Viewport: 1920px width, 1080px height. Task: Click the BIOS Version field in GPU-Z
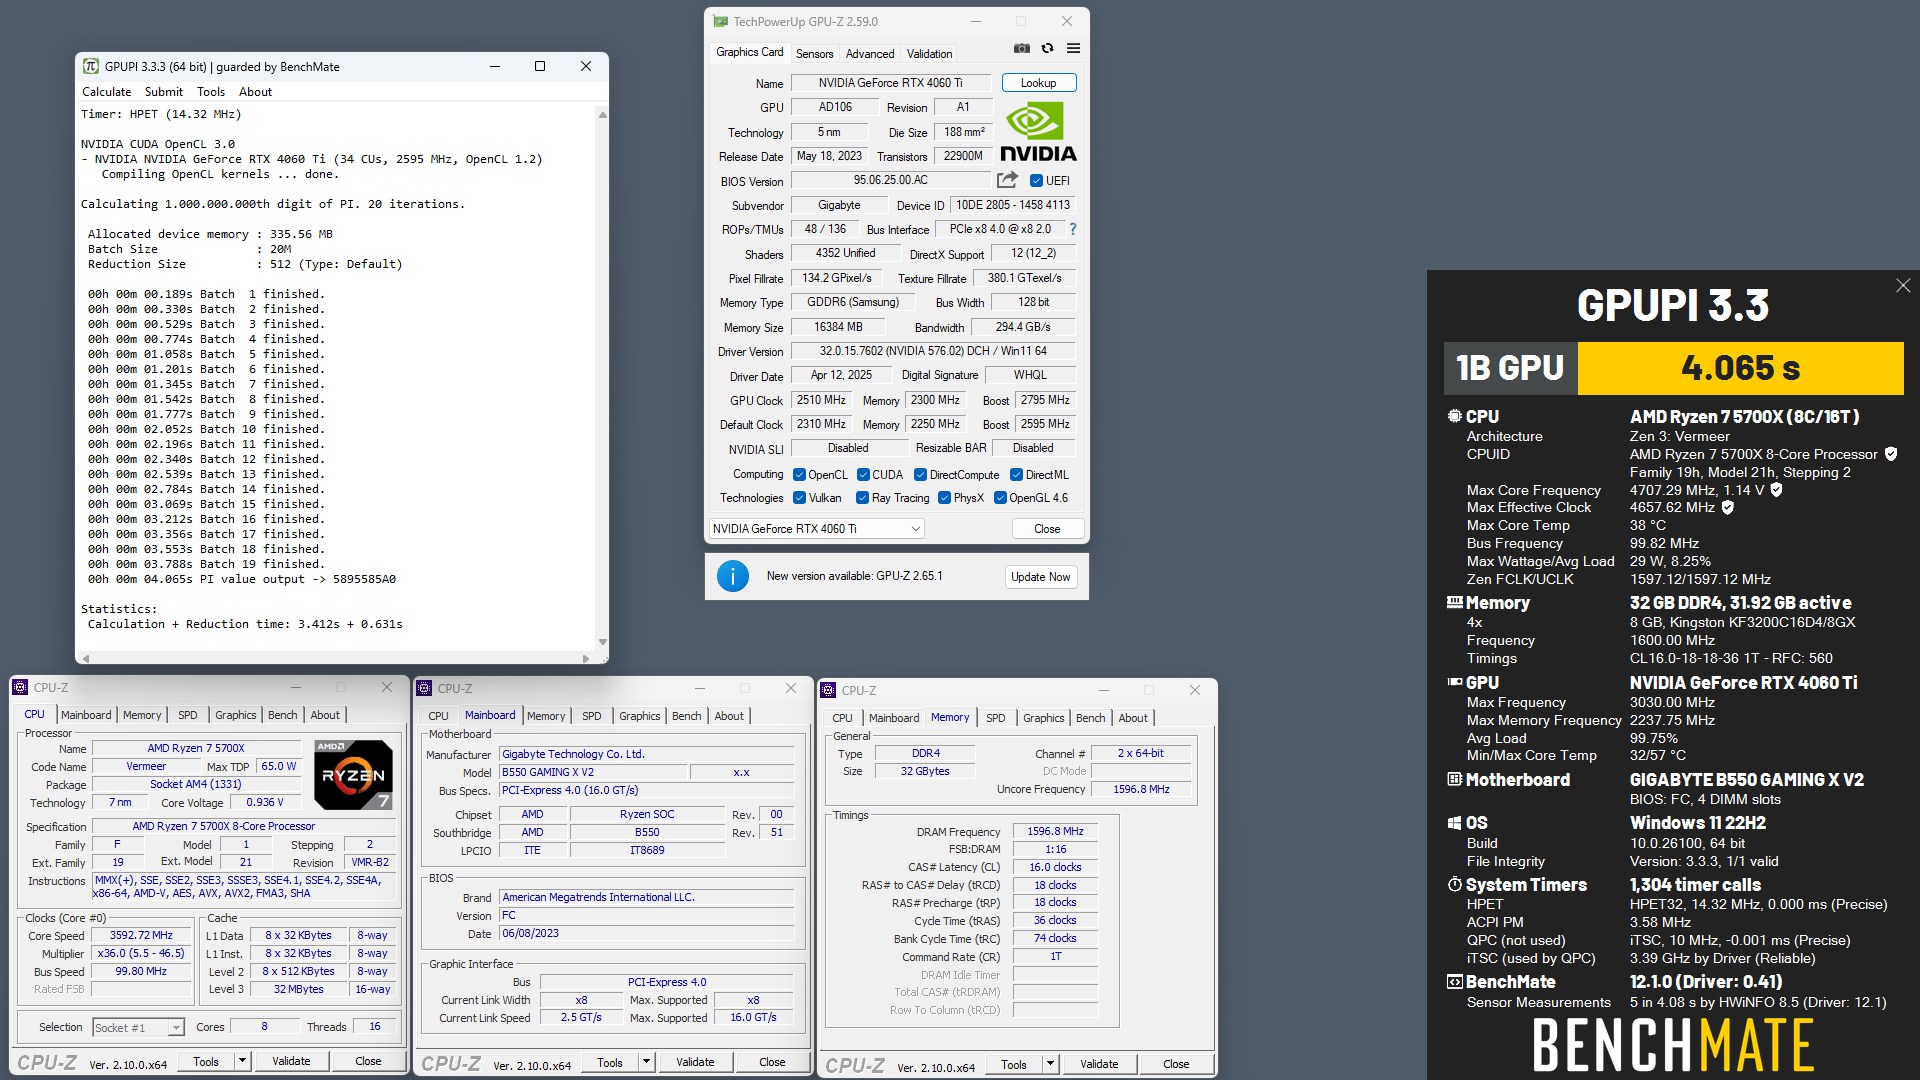tap(890, 180)
